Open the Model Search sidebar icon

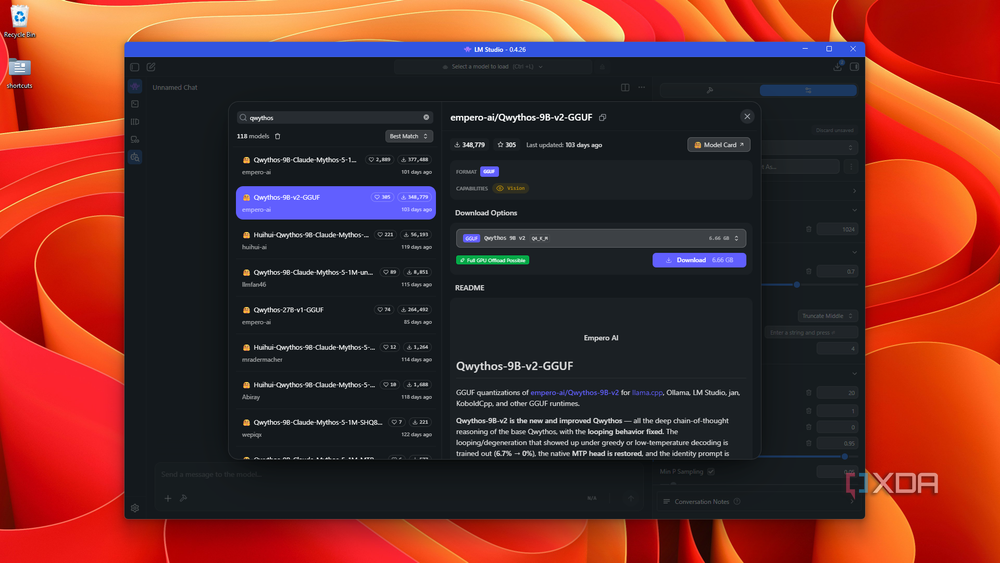(135, 157)
